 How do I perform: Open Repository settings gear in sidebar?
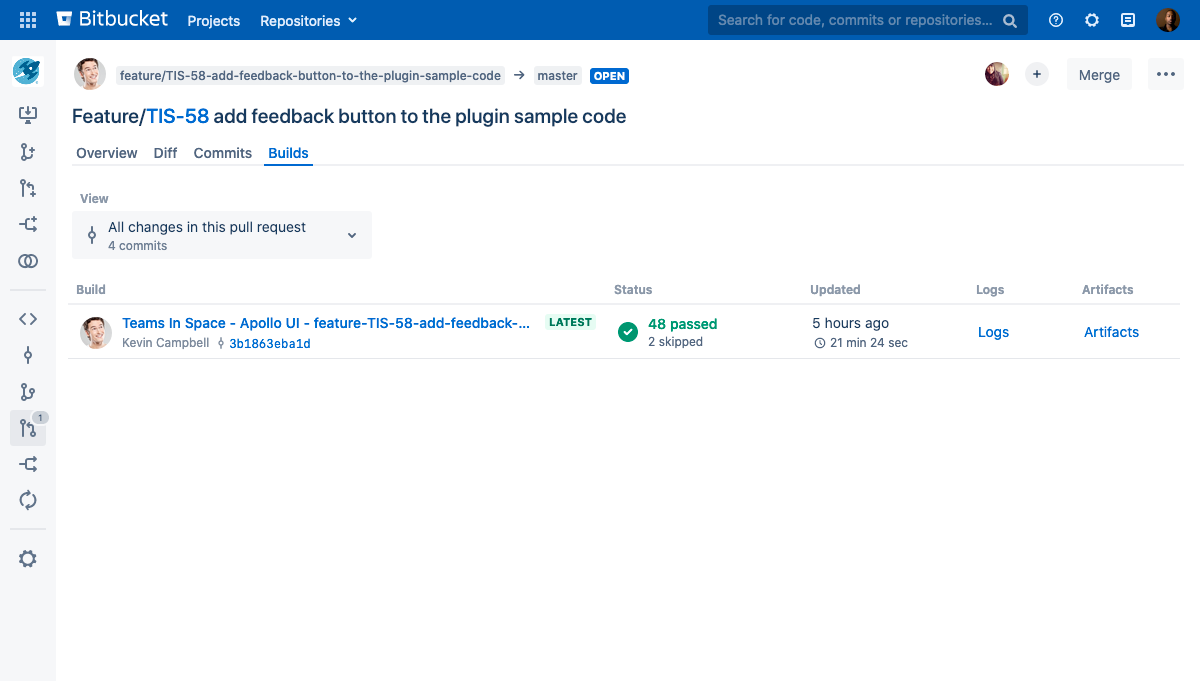click(28, 559)
